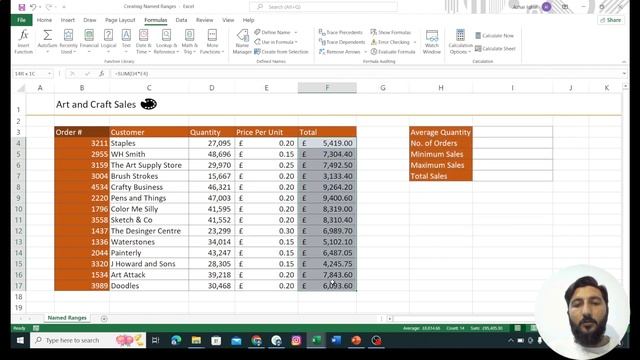Open the Financial functions icon

tap(89, 41)
